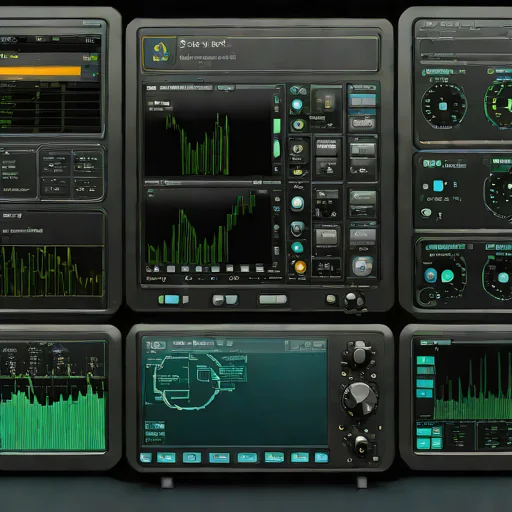Click the green B26 header label
The image size is (512, 512).
click(x=432, y=164)
